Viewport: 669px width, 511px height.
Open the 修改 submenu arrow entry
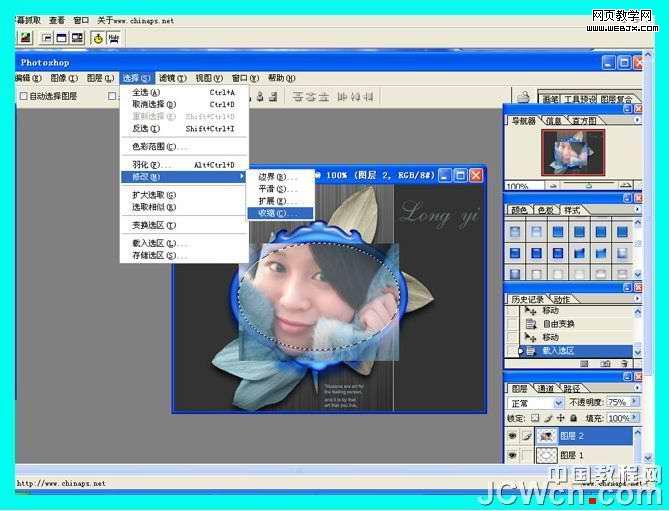point(183,177)
